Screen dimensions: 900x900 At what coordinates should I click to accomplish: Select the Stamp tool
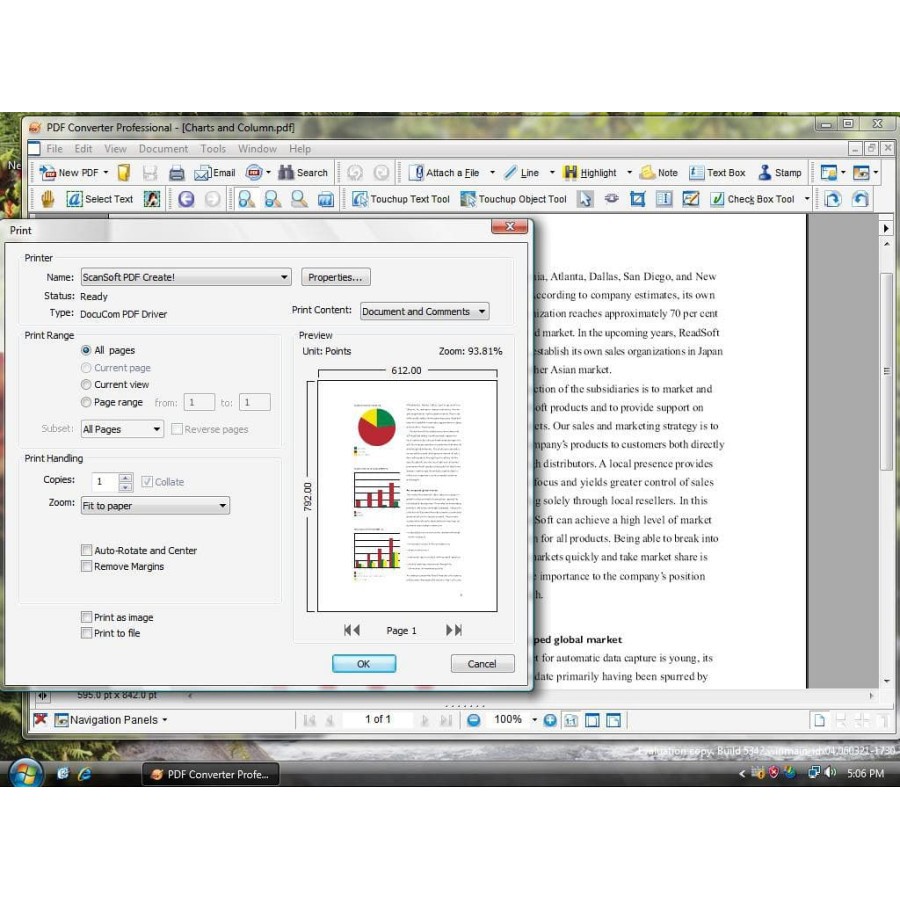tap(779, 172)
